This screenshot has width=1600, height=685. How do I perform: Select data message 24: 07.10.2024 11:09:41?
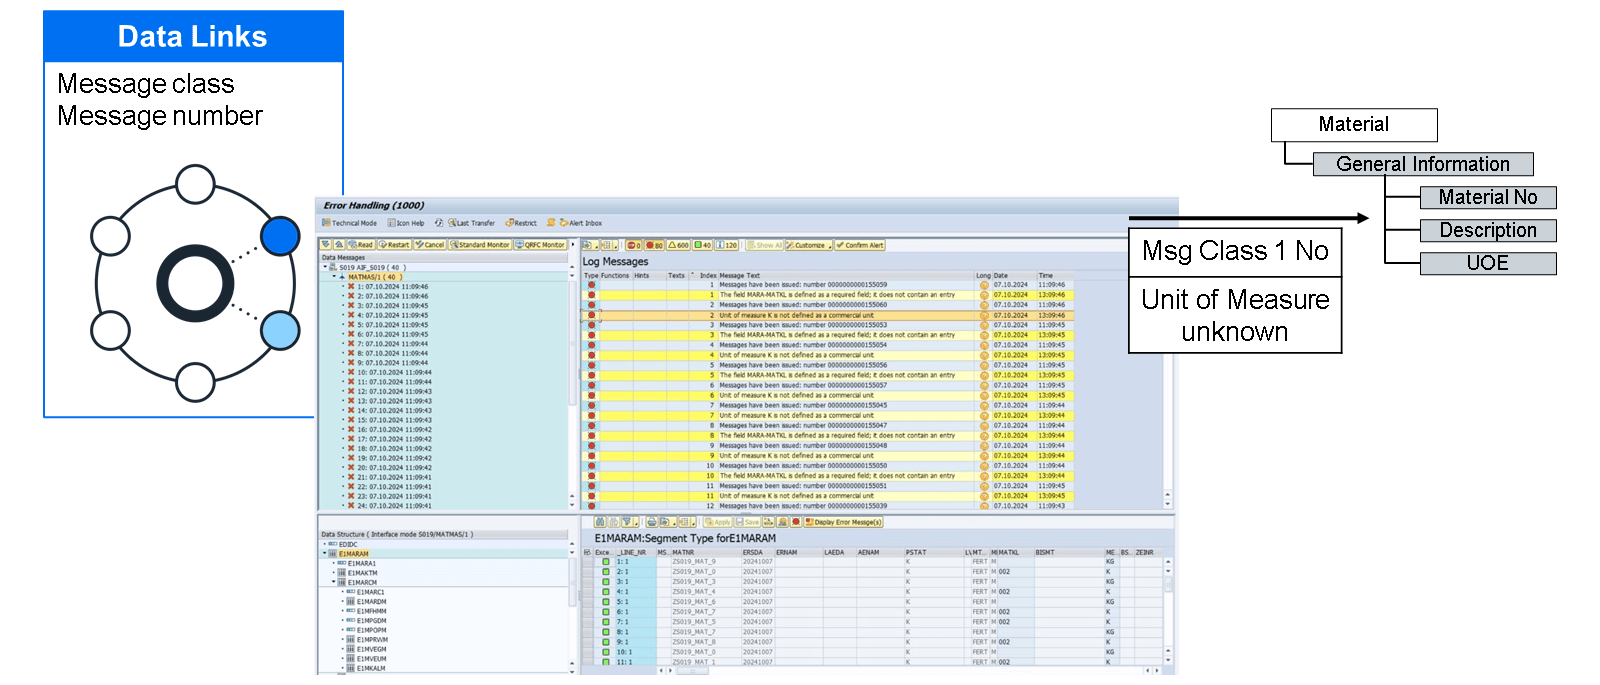[x=394, y=506]
